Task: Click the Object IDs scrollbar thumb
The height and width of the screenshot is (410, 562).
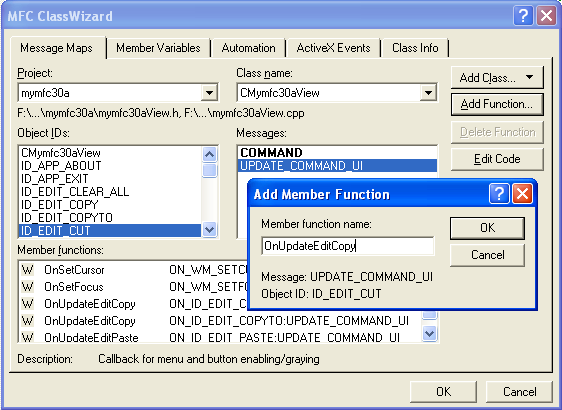Action: [x=209, y=170]
